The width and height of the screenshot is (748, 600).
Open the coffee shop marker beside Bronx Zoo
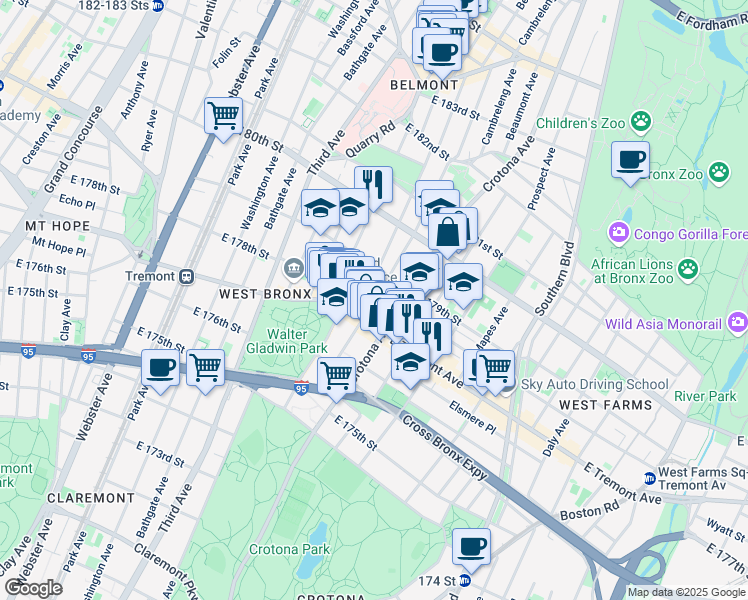coord(630,160)
